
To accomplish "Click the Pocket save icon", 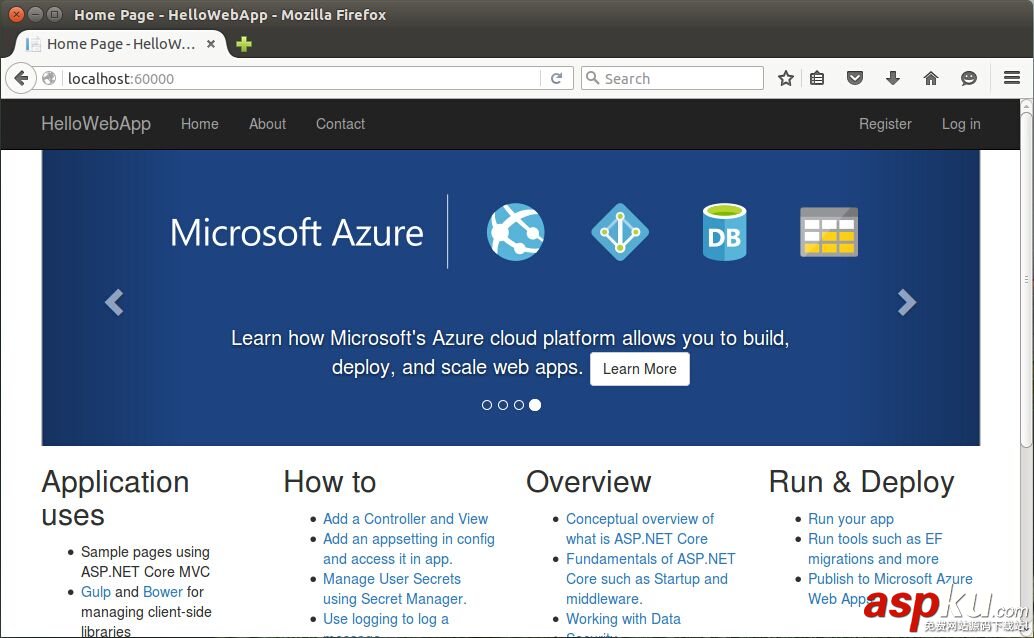I will pos(855,78).
